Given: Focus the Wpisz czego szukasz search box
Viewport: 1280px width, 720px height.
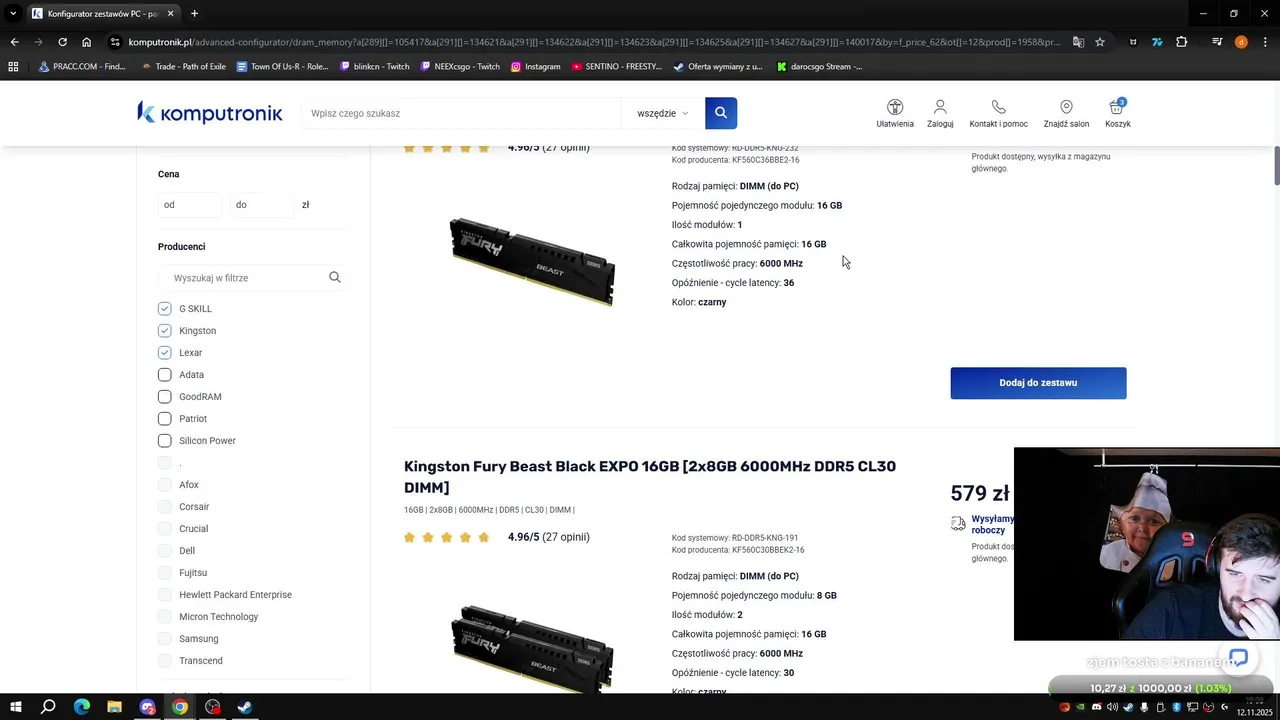Looking at the screenshot, I should pyautogui.click(x=462, y=113).
